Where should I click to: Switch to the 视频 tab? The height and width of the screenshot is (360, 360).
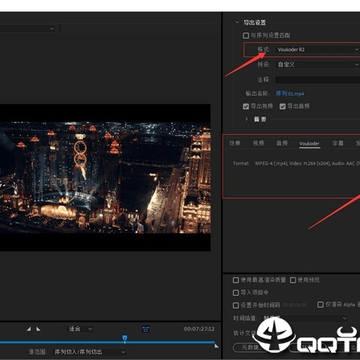[258, 143]
